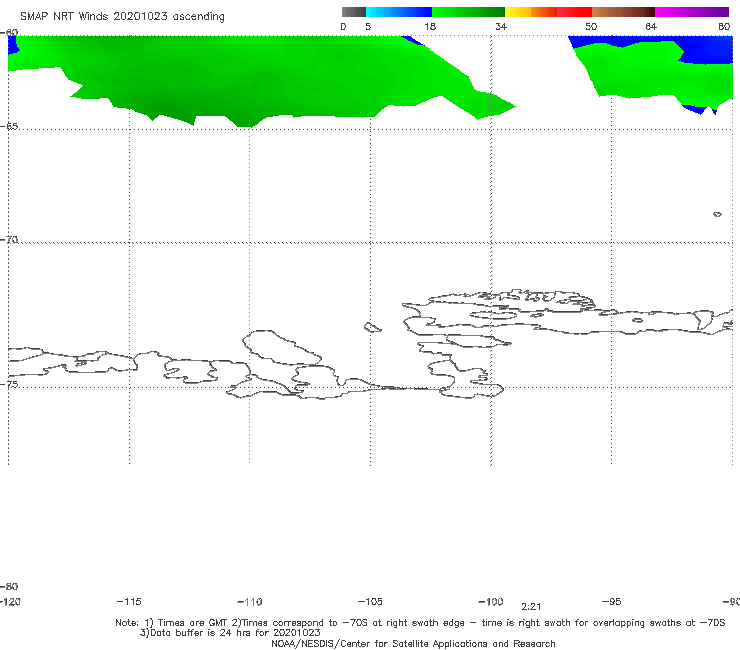Click the title 'SMAP NRT Winds 20201023 ascending'
The image size is (740, 650).
pos(122,17)
